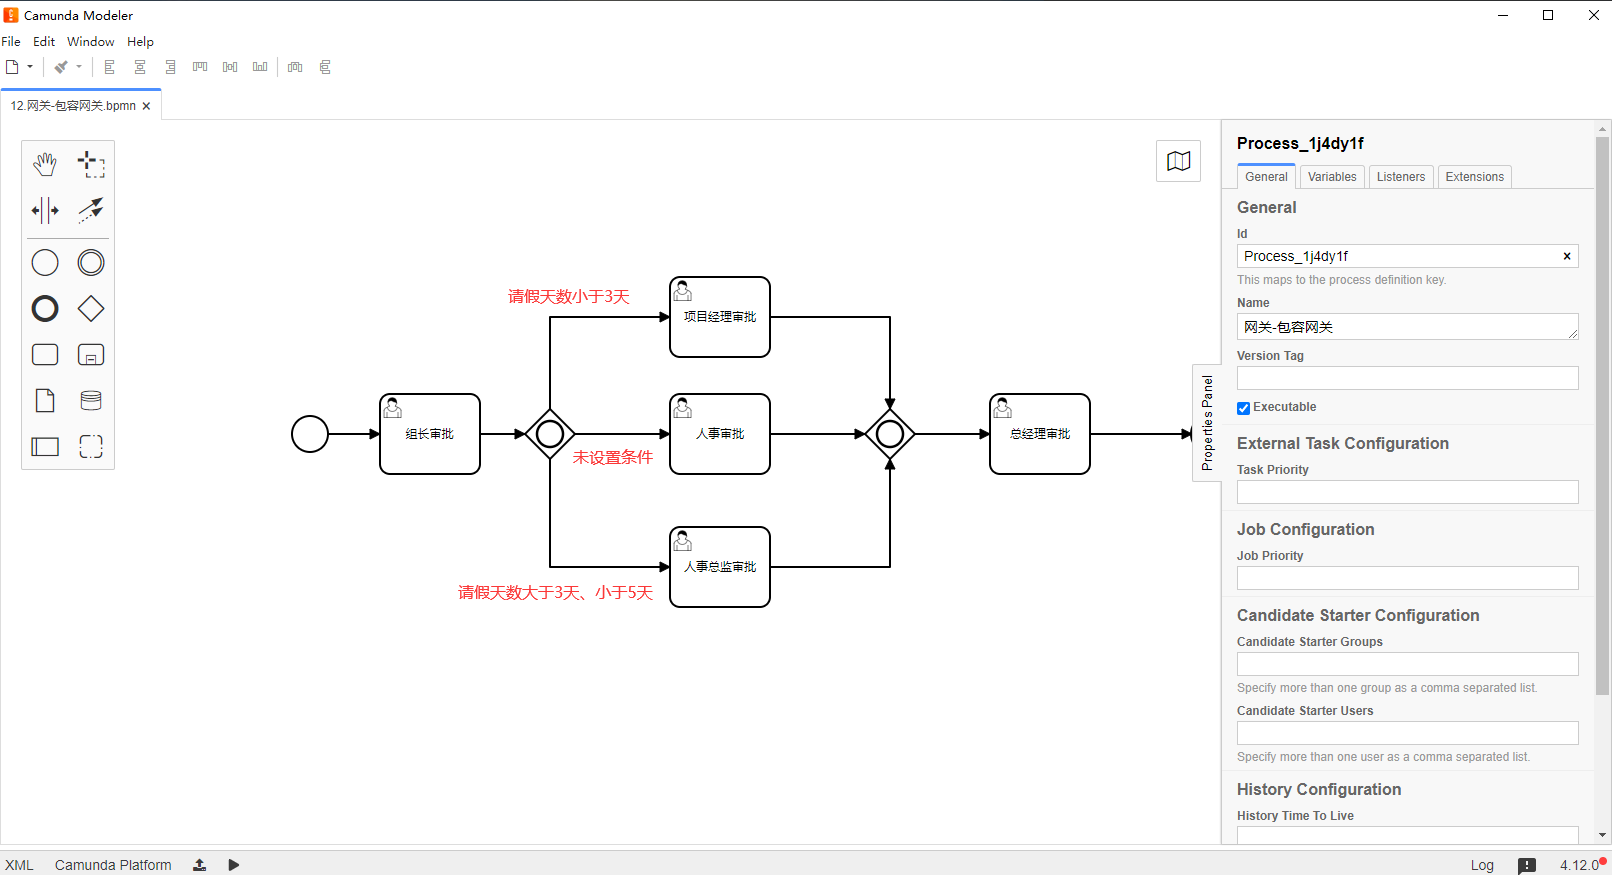Switch to XML view
The image size is (1612, 875).
(19, 865)
